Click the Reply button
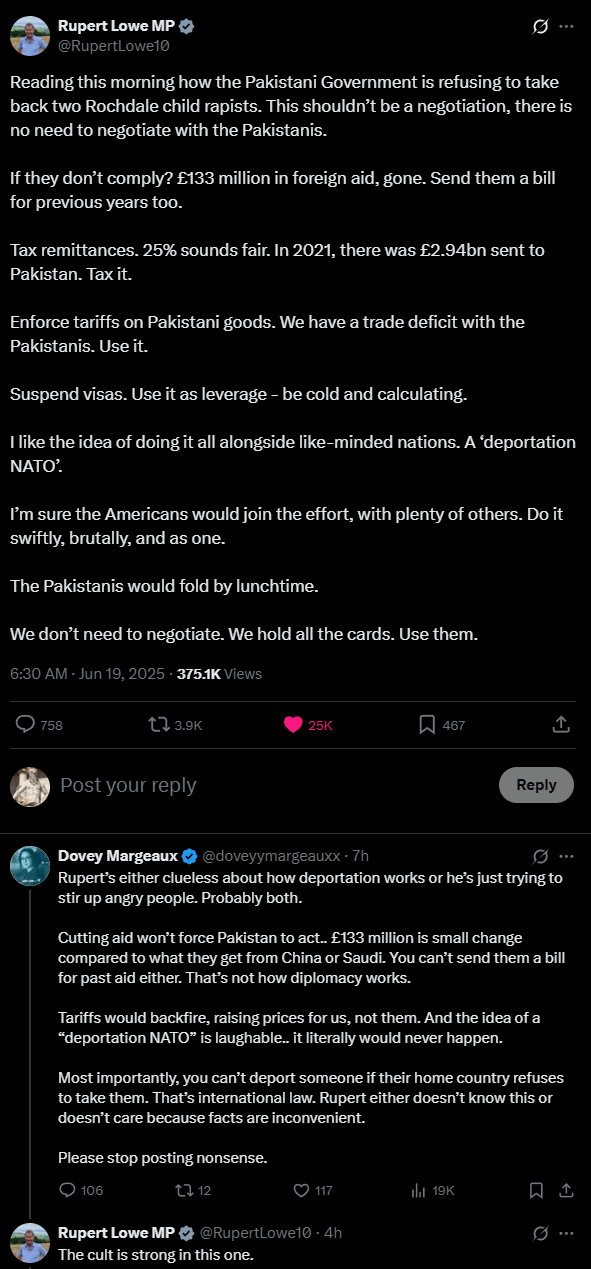The height and width of the screenshot is (1269, 591). [536, 785]
